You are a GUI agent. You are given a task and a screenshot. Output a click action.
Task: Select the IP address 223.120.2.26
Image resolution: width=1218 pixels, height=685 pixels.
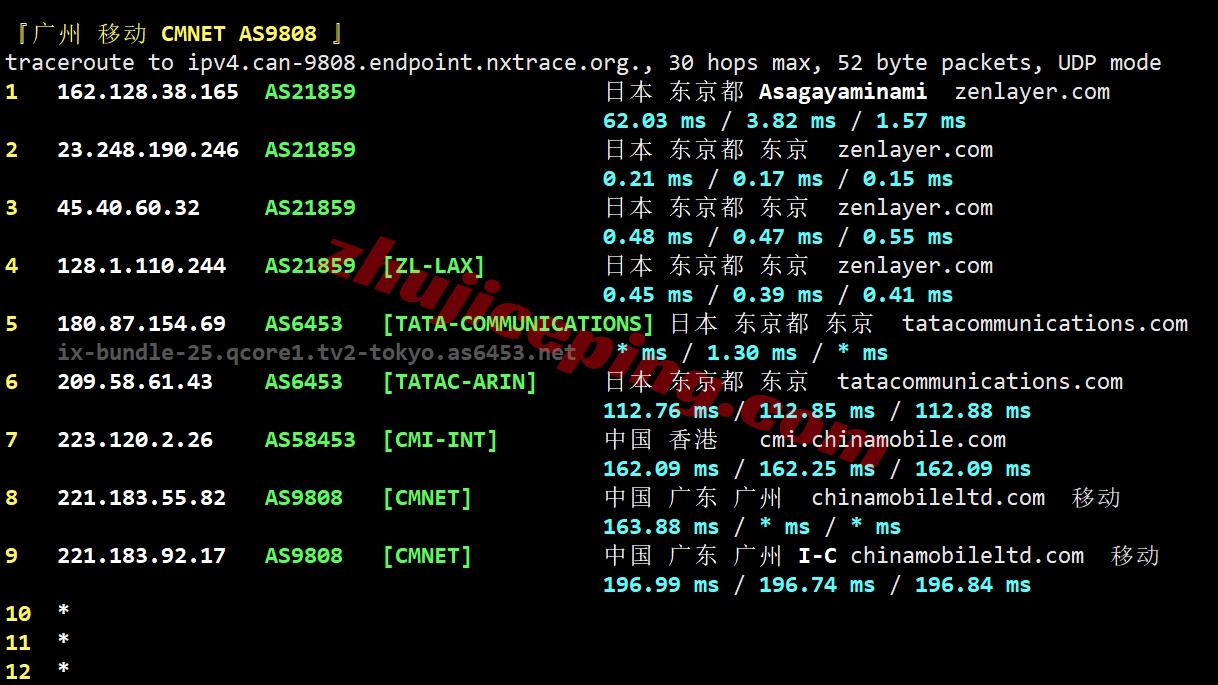pos(135,440)
